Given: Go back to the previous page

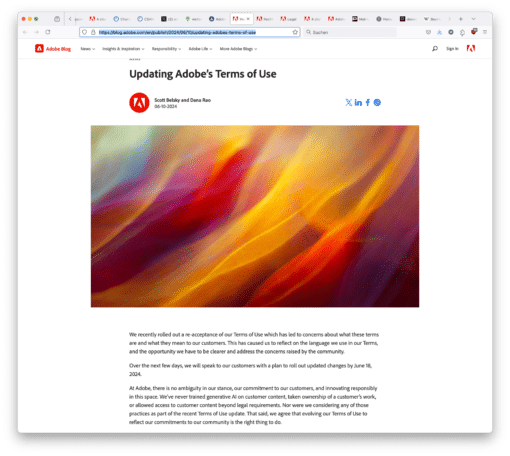Looking at the screenshot, I should [x=25, y=32].
